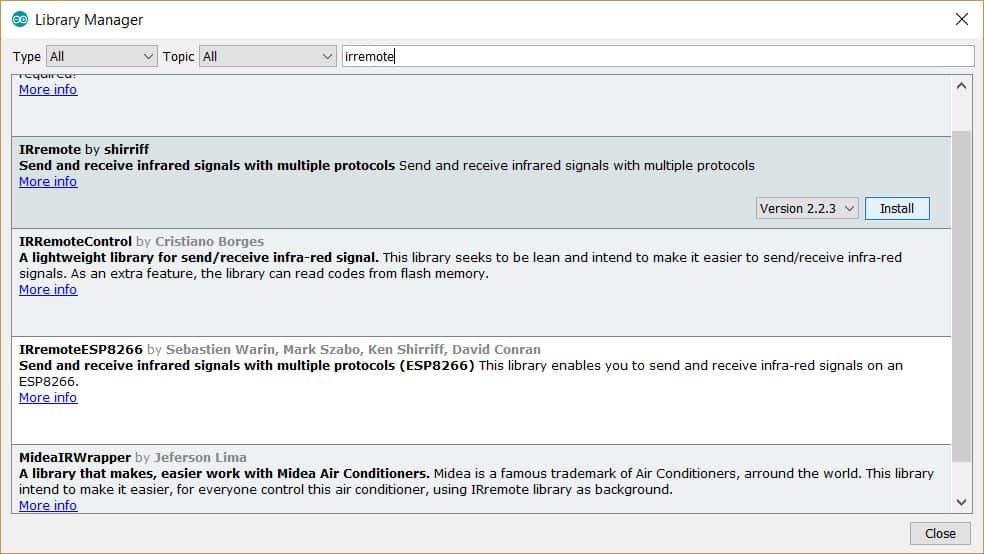Click the Close button of Library Manager

click(940, 533)
